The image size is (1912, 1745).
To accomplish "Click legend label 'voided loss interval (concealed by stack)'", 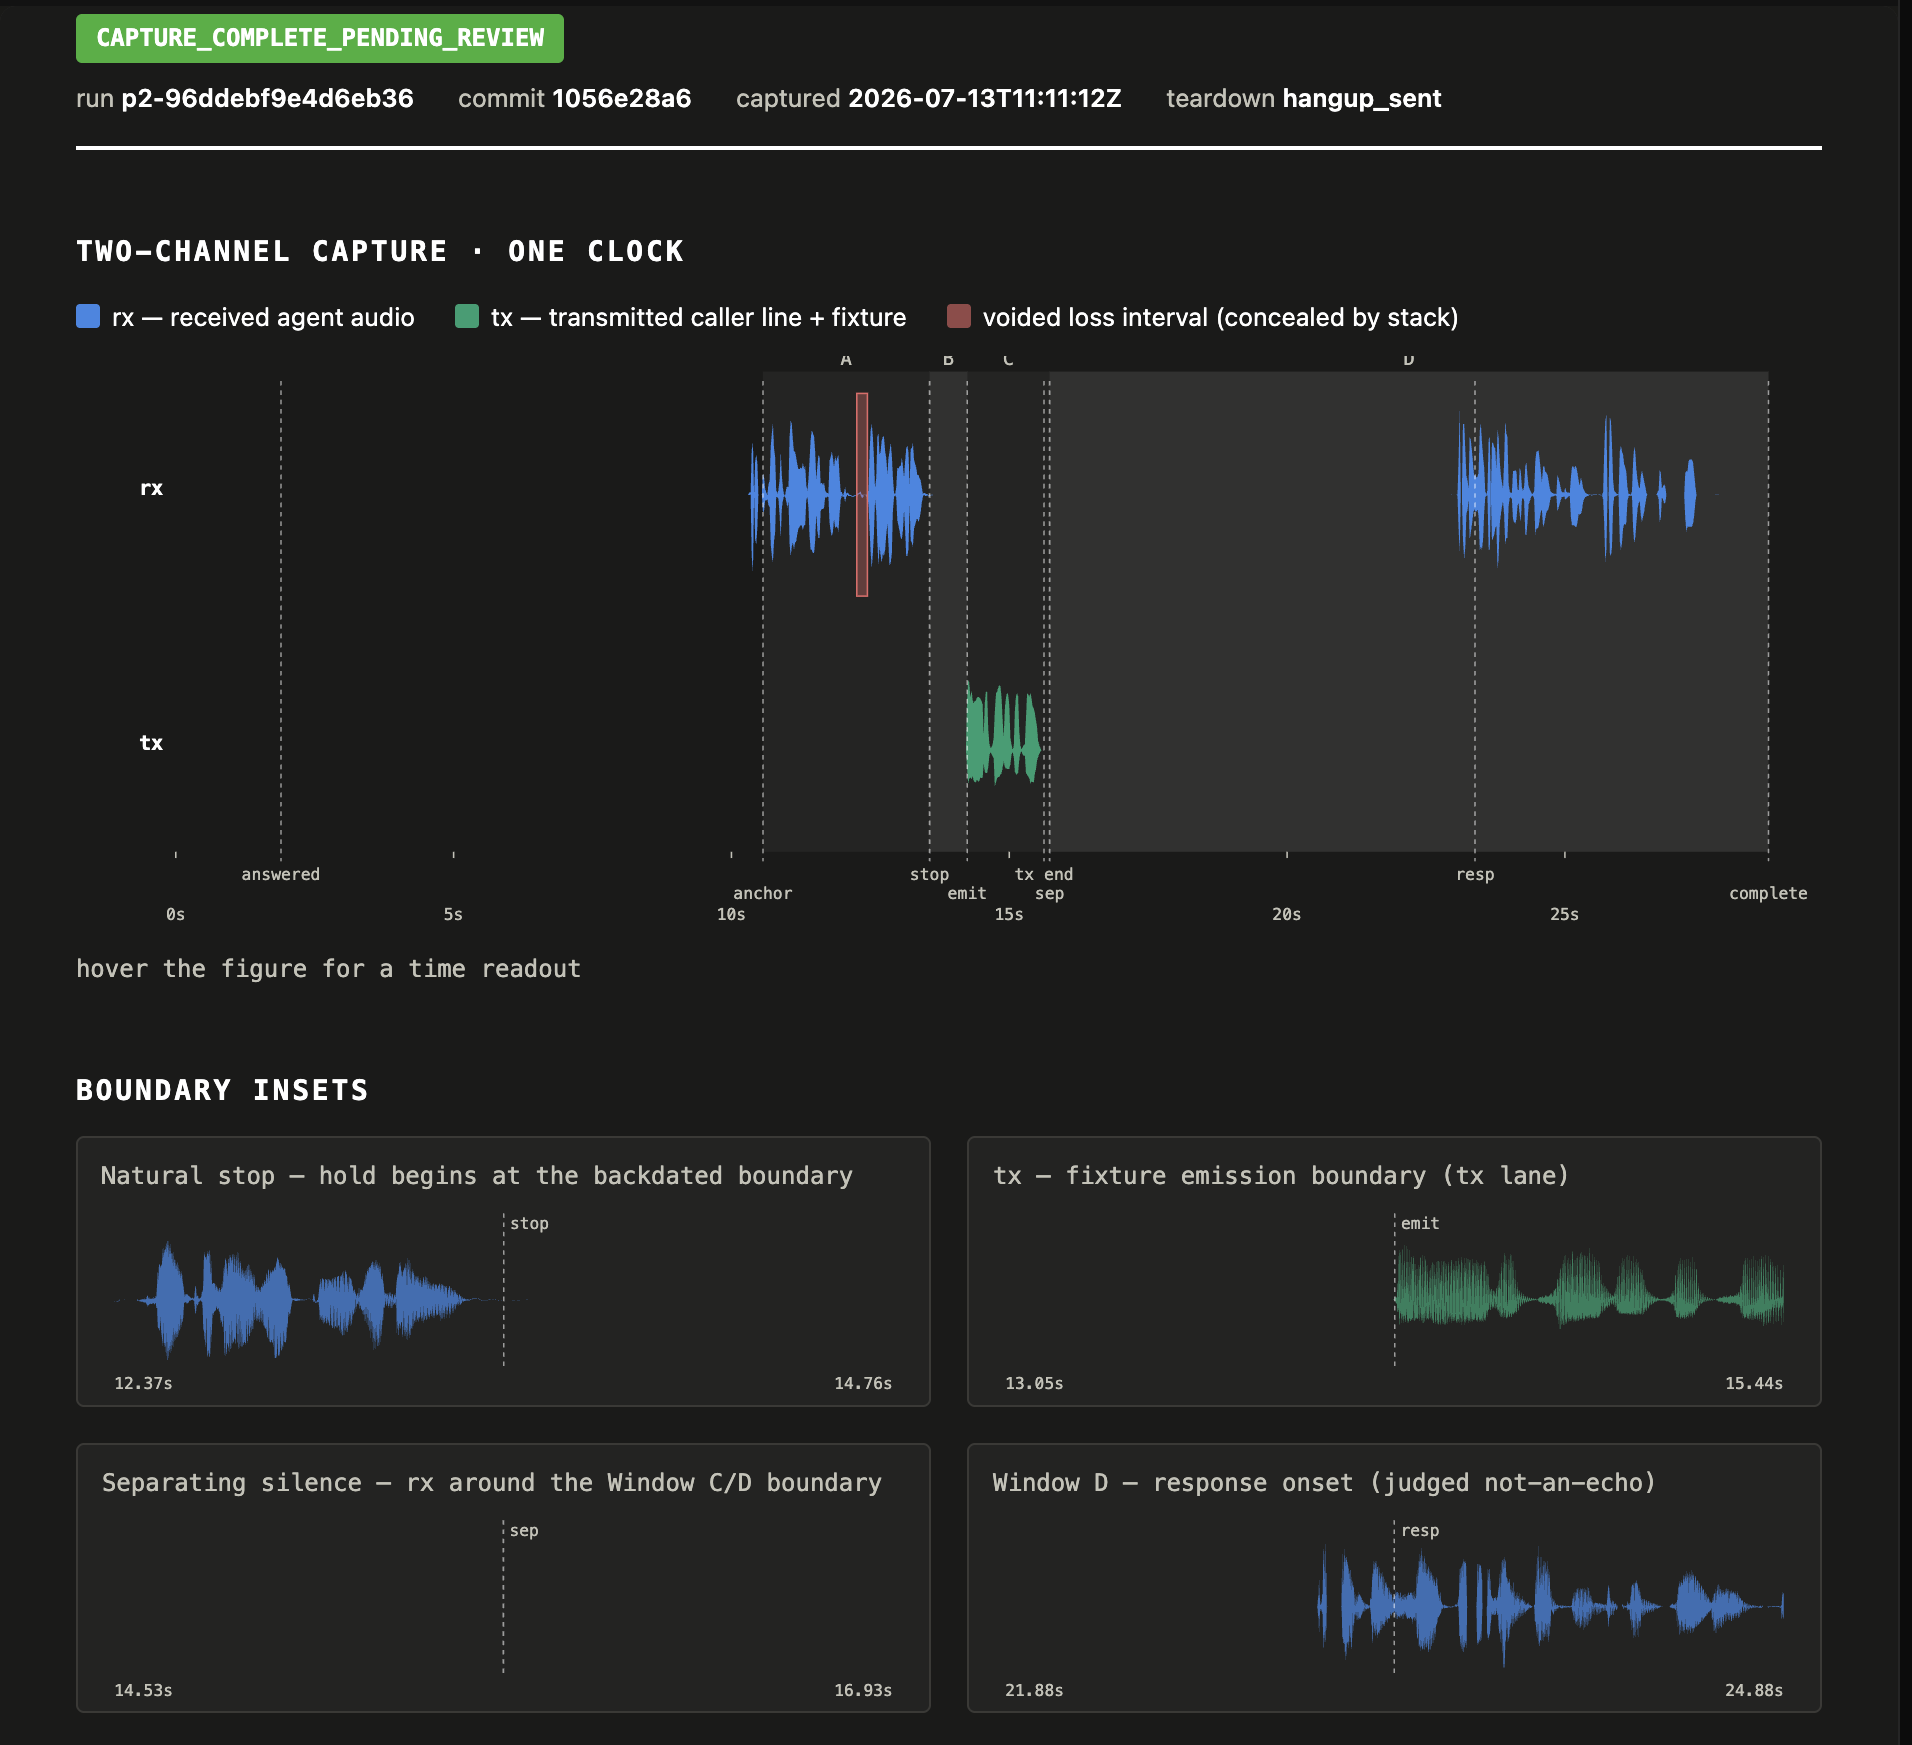I will (x=1220, y=317).
